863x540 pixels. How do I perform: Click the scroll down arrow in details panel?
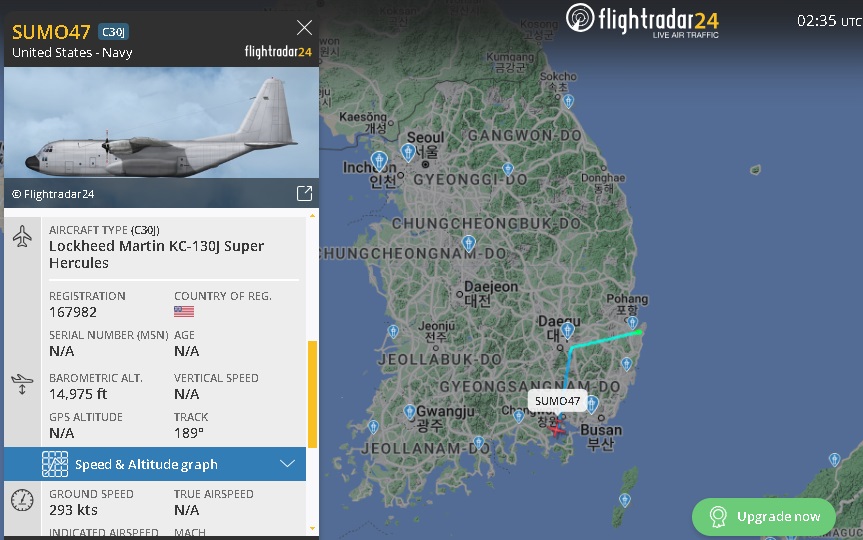312,528
